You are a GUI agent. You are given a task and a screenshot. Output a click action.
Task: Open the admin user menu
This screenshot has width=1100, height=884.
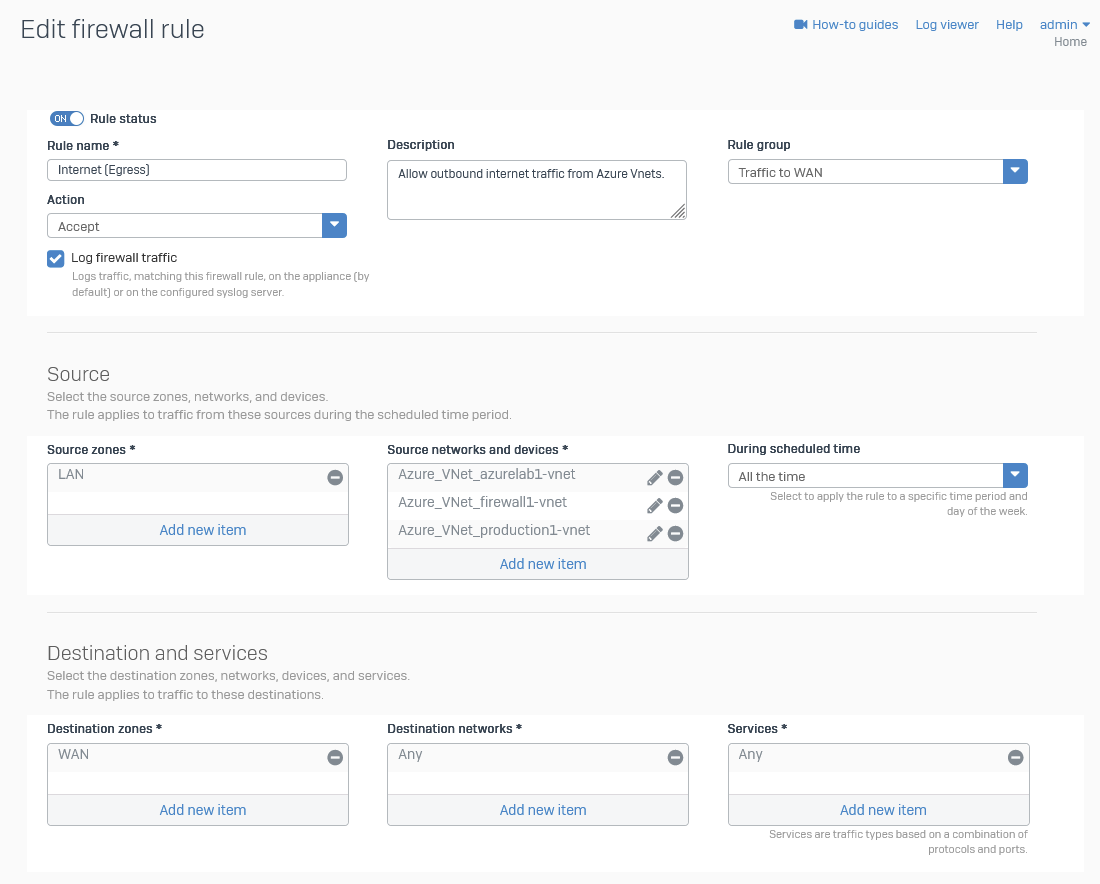(1064, 25)
